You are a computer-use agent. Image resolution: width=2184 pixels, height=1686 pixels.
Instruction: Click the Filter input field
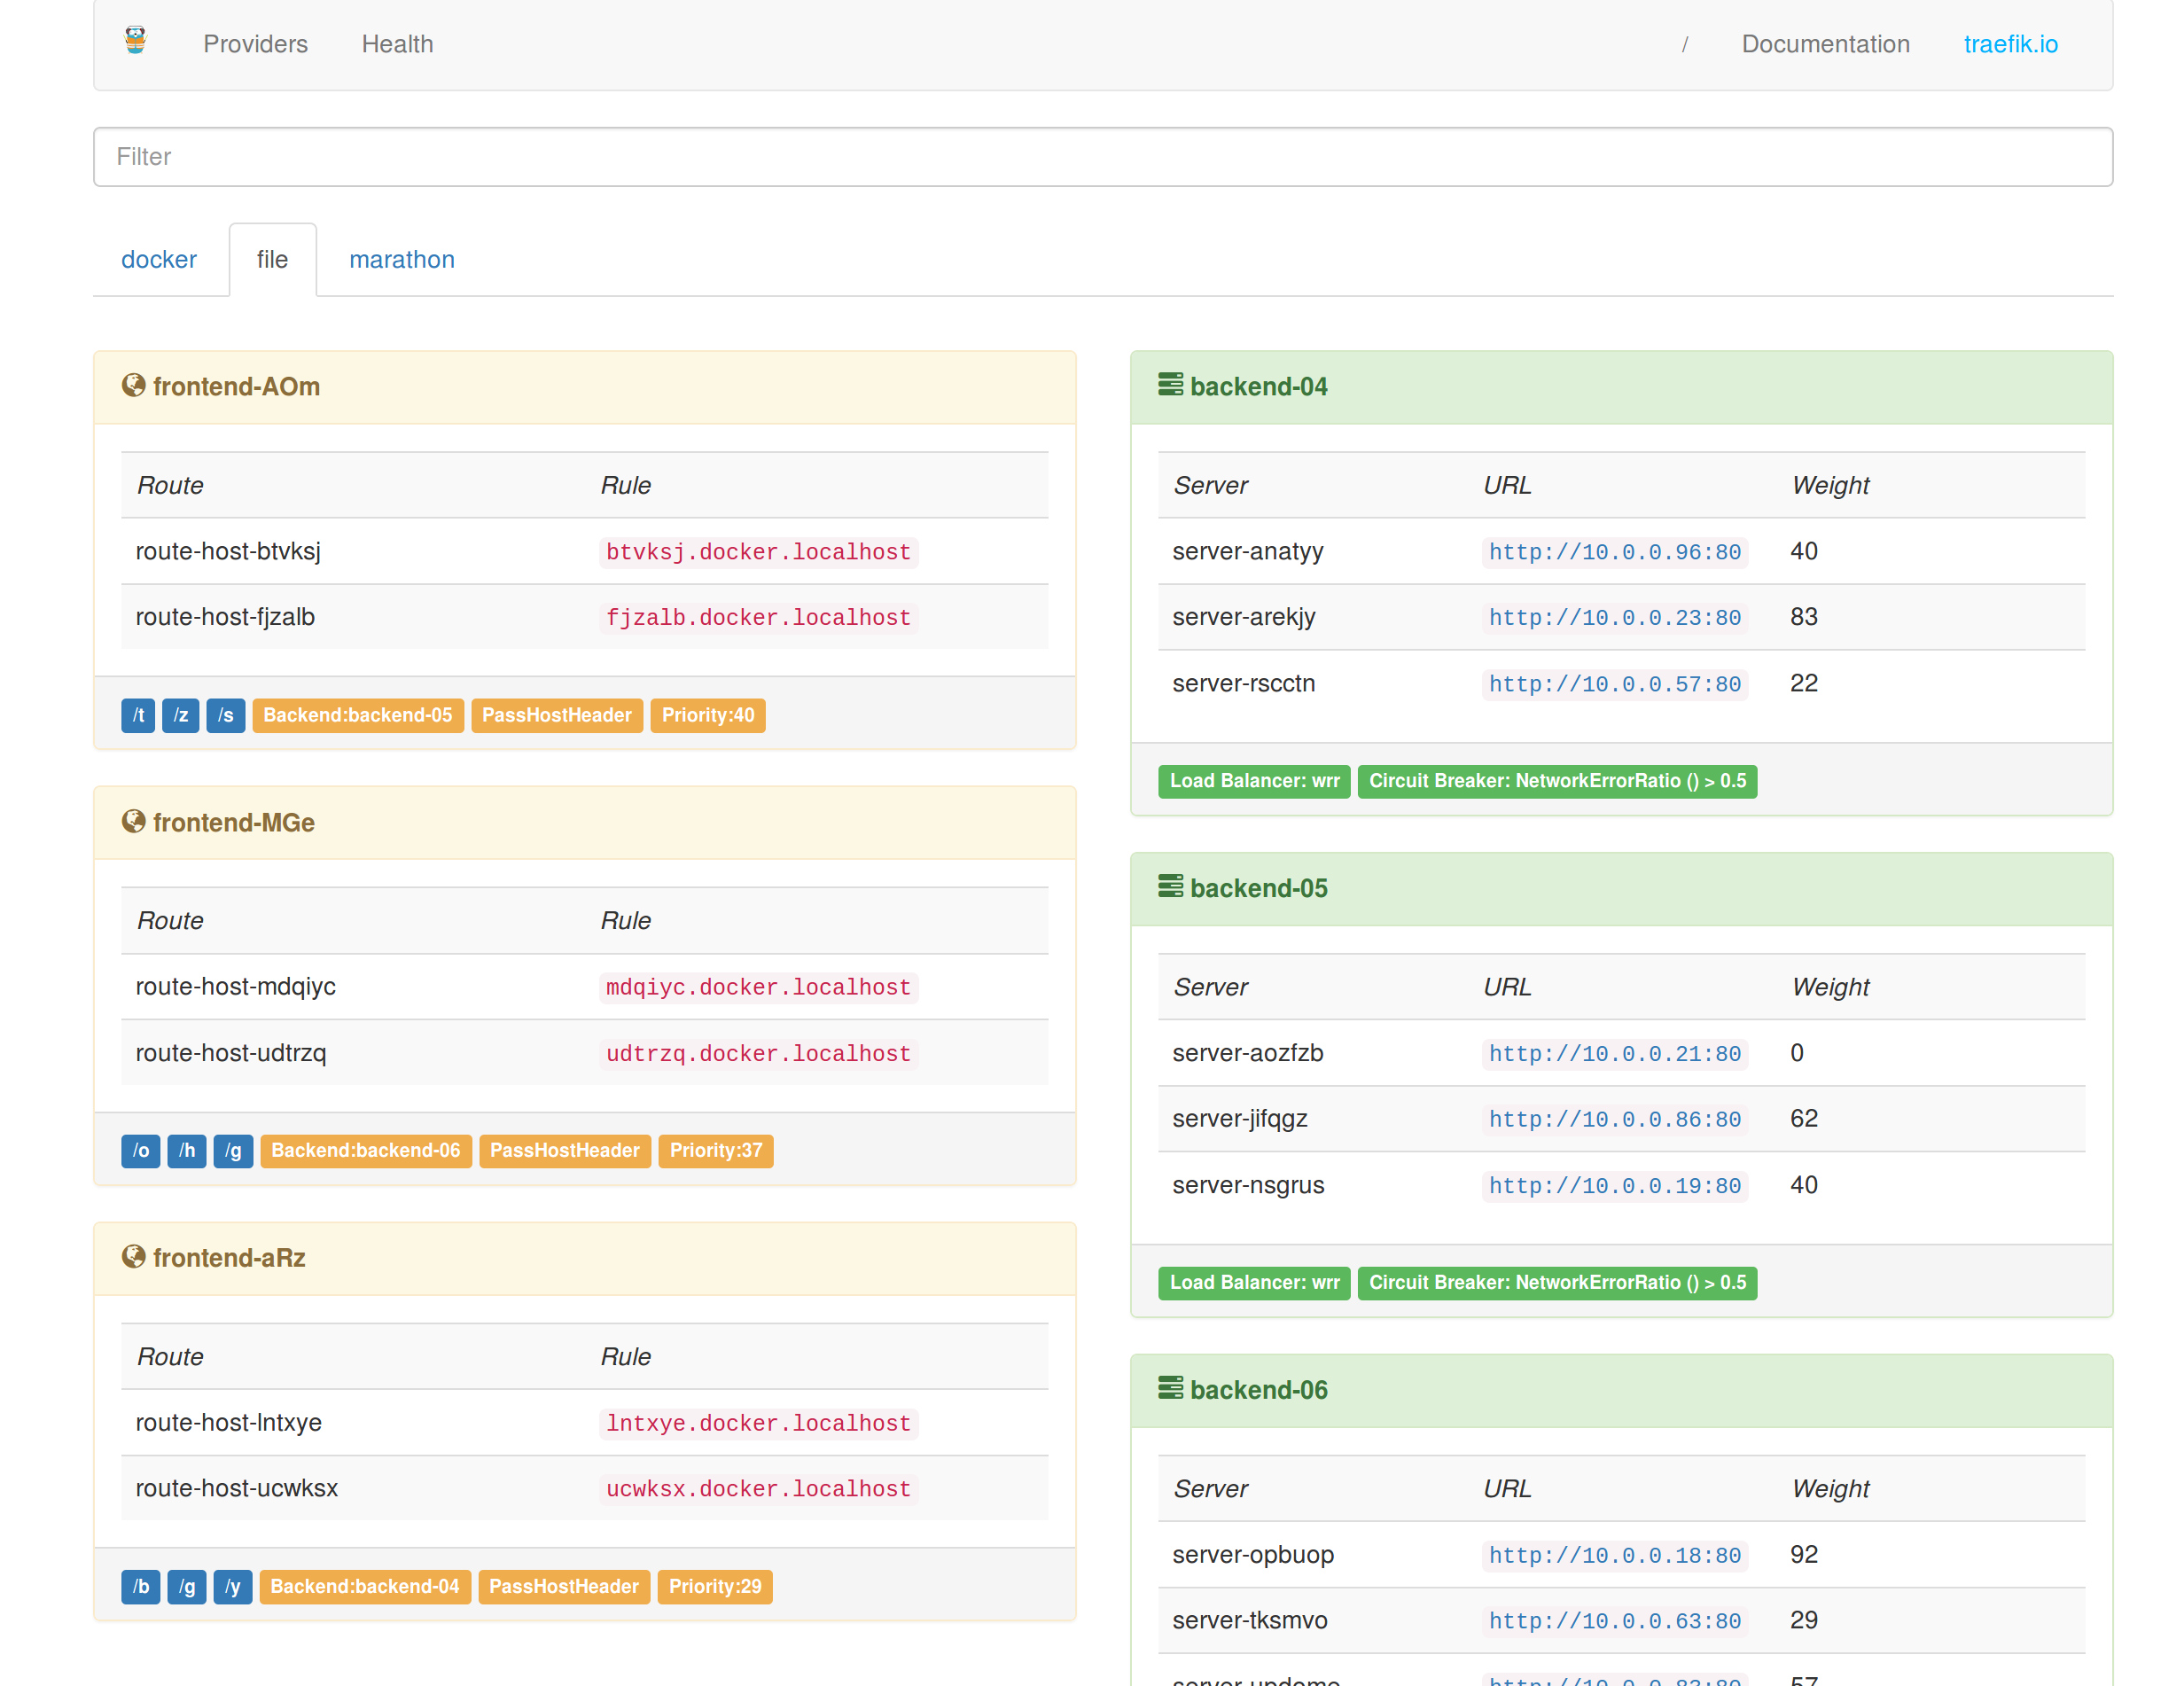(x=1102, y=156)
